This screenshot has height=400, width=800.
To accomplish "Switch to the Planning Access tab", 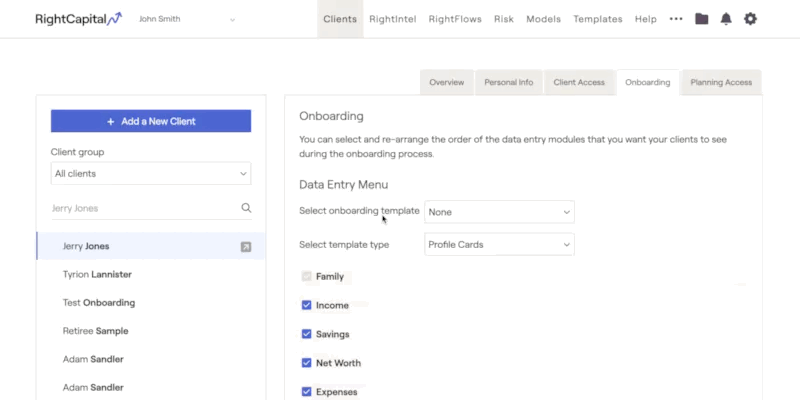I will pyautogui.click(x=721, y=82).
